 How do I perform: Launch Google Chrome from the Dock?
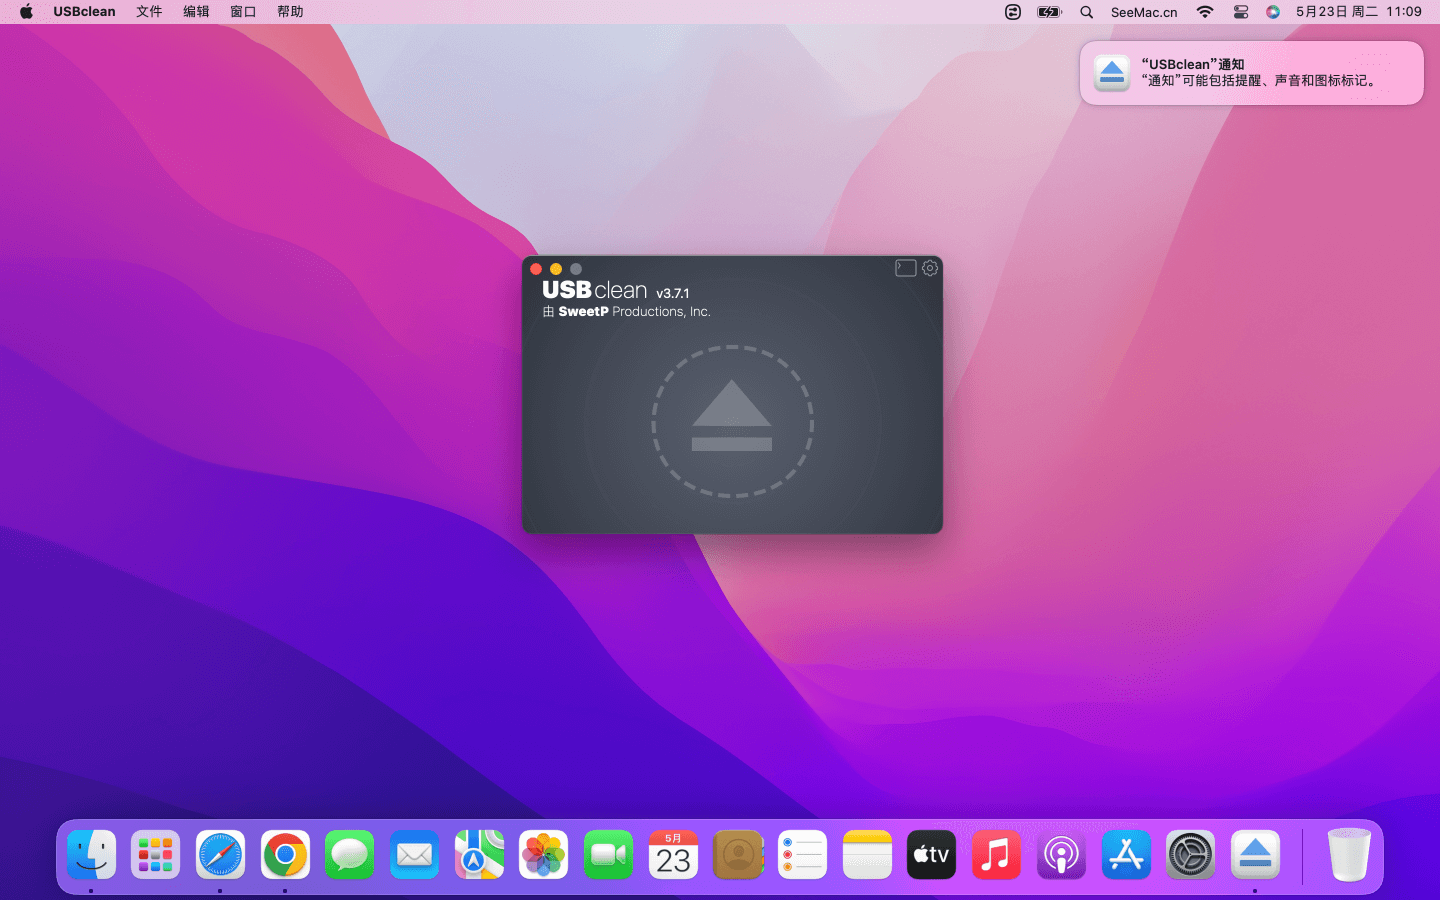tap(285, 855)
